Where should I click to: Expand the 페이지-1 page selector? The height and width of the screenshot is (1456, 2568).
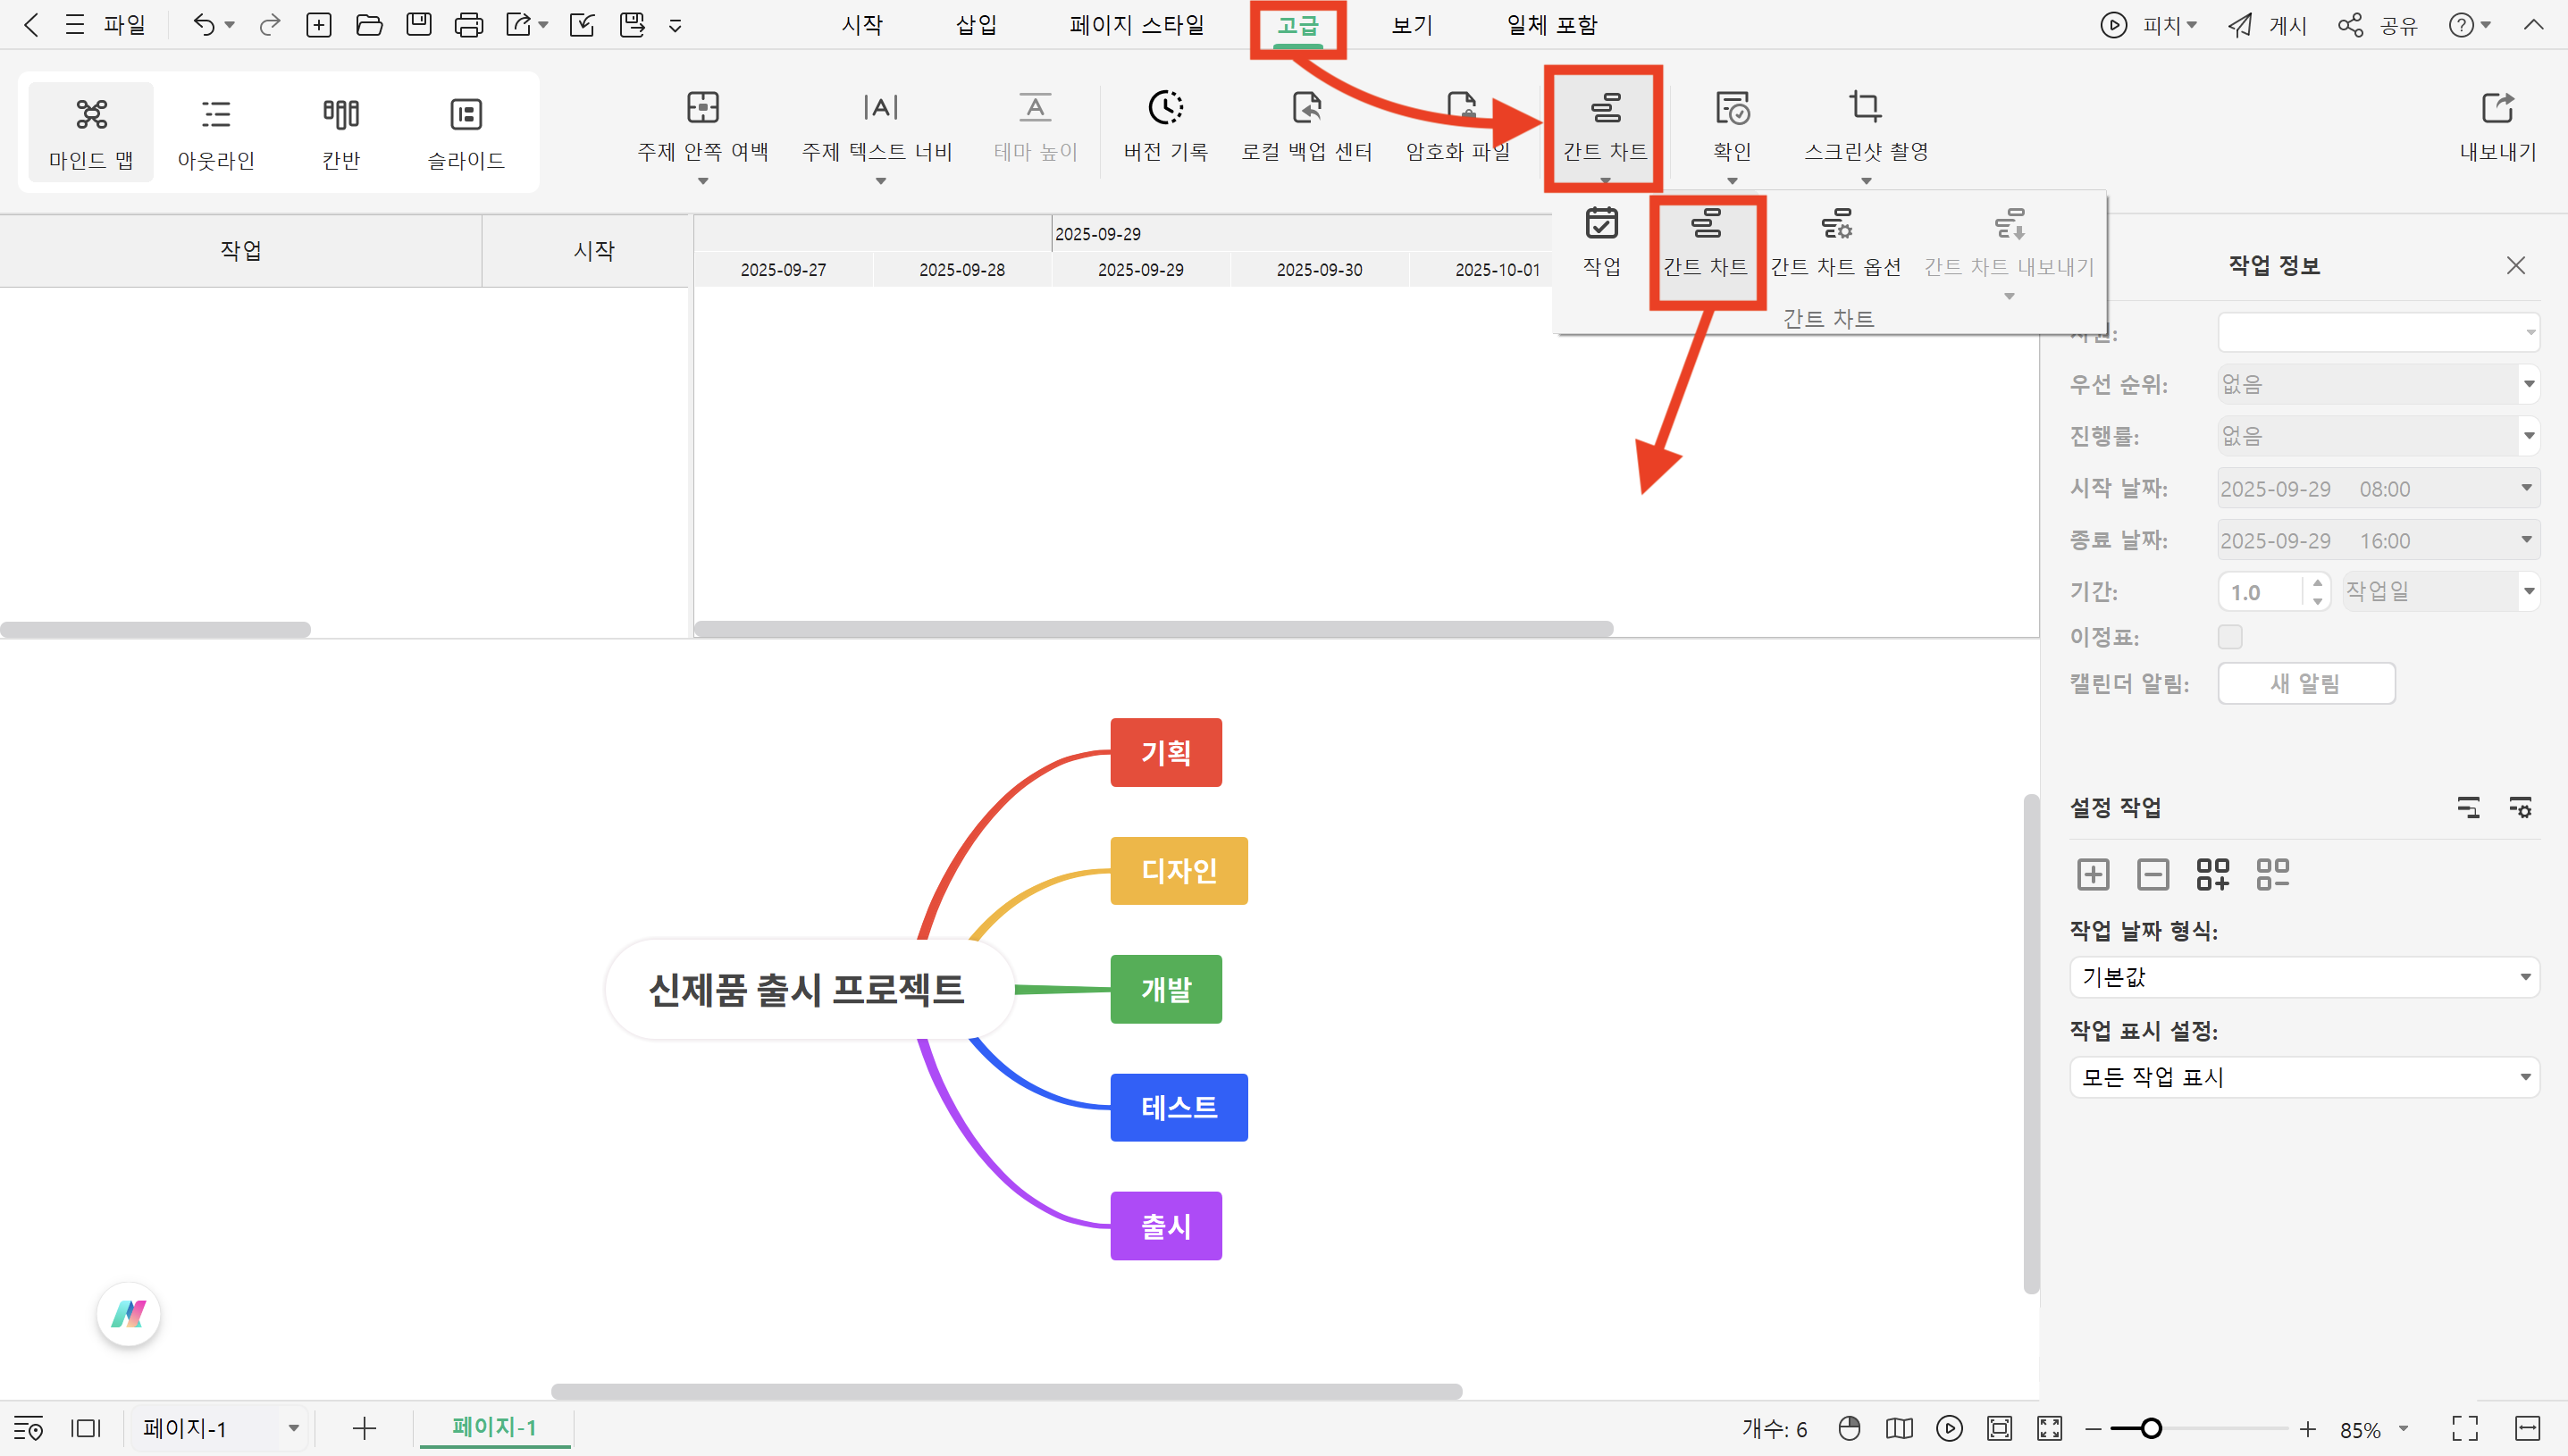coord(293,1428)
